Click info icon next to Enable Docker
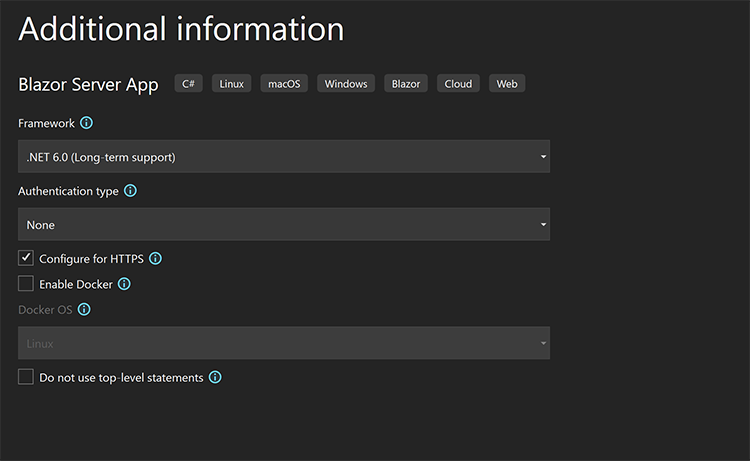 (124, 284)
